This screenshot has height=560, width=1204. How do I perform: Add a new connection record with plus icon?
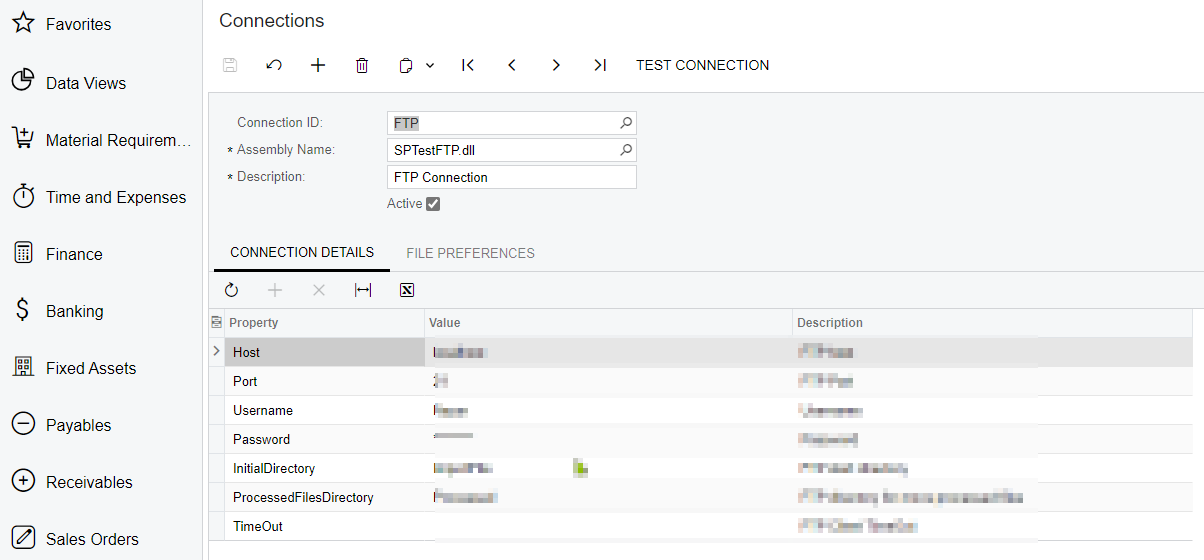click(x=318, y=65)
